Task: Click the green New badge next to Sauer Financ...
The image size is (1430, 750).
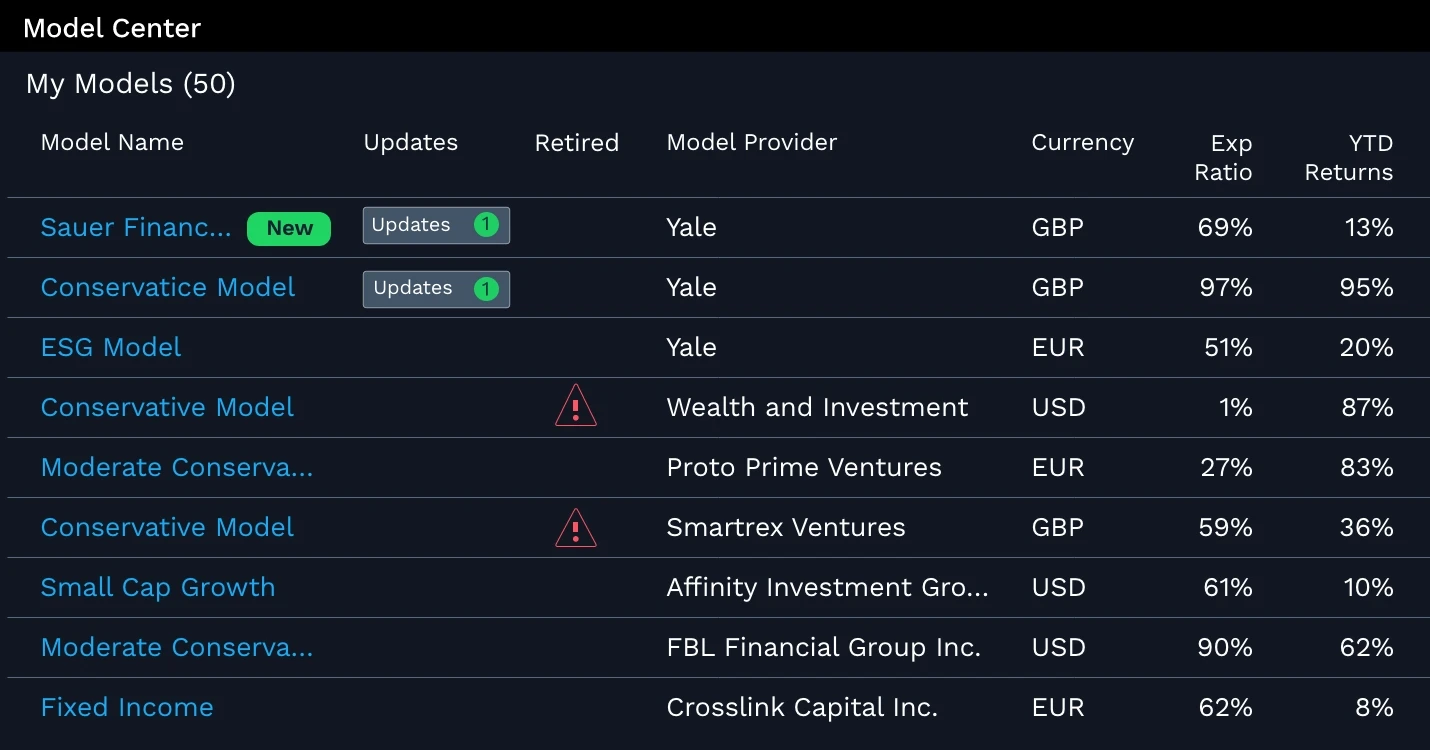Action: [x=289, y=228]
